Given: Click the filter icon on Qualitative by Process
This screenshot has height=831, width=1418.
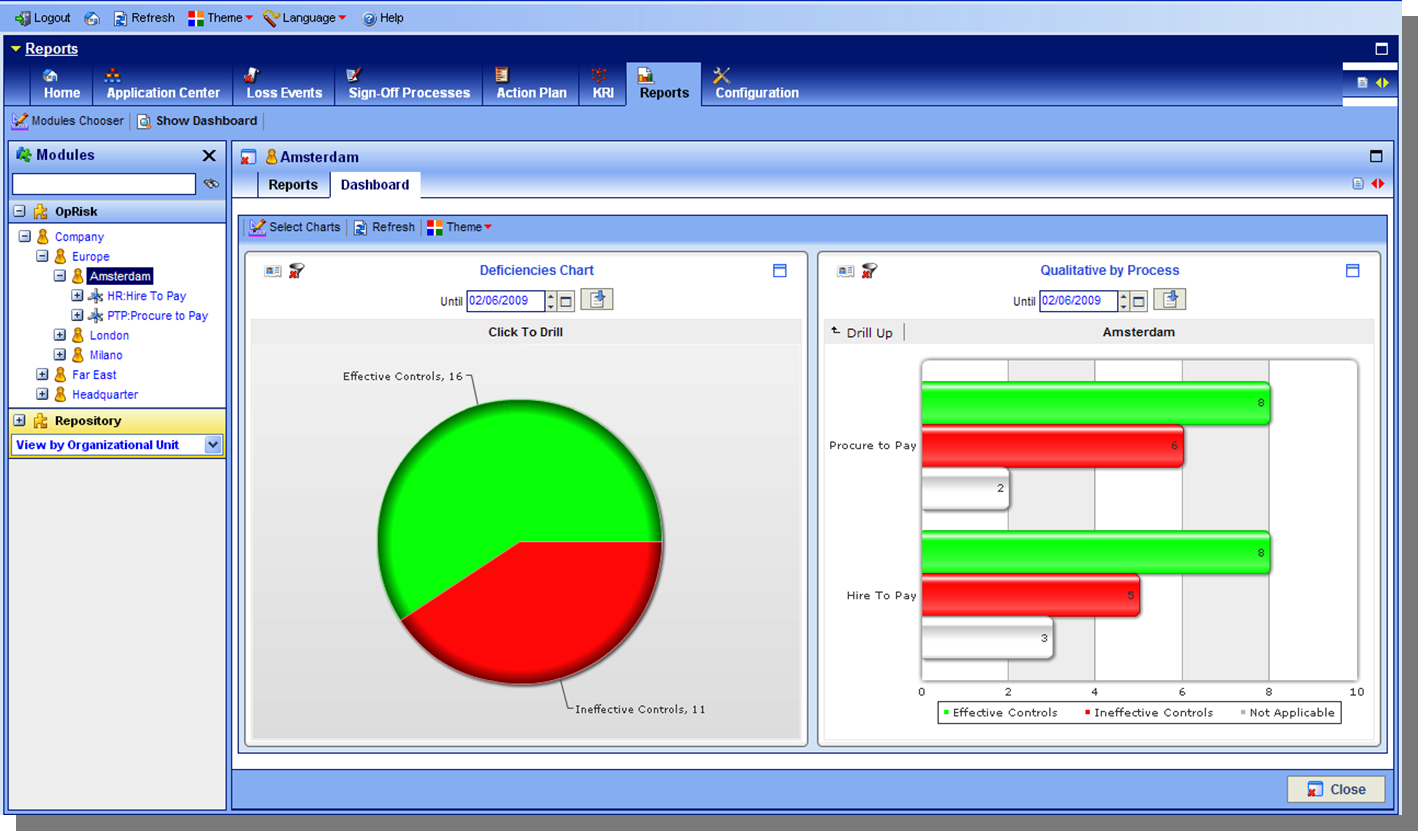Looking at the screenshot, I should [869, 271].
